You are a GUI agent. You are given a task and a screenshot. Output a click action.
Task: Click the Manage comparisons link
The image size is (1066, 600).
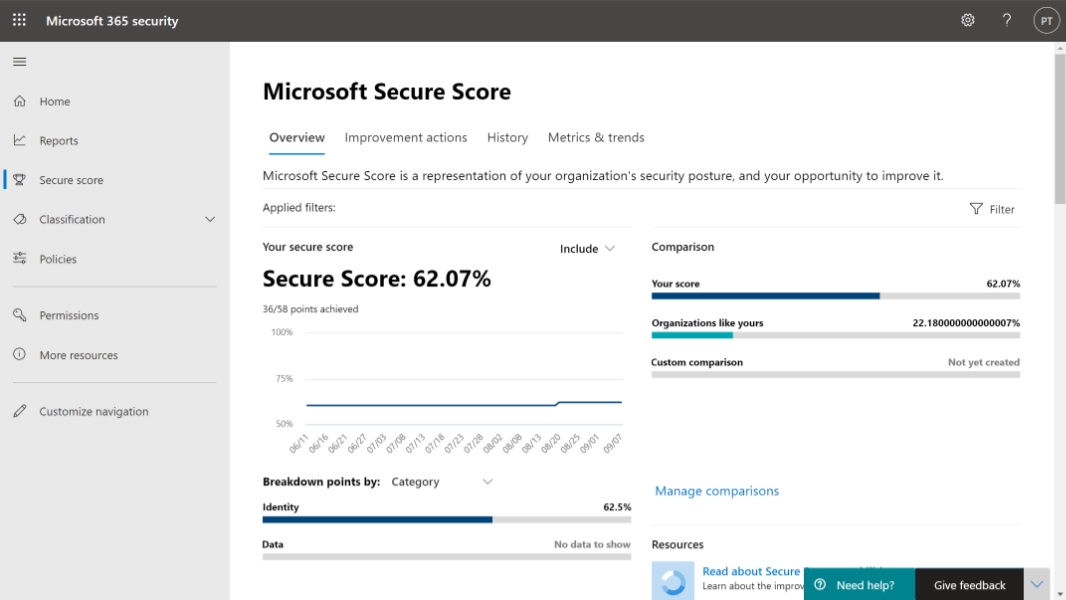click(x=716, y=491)
